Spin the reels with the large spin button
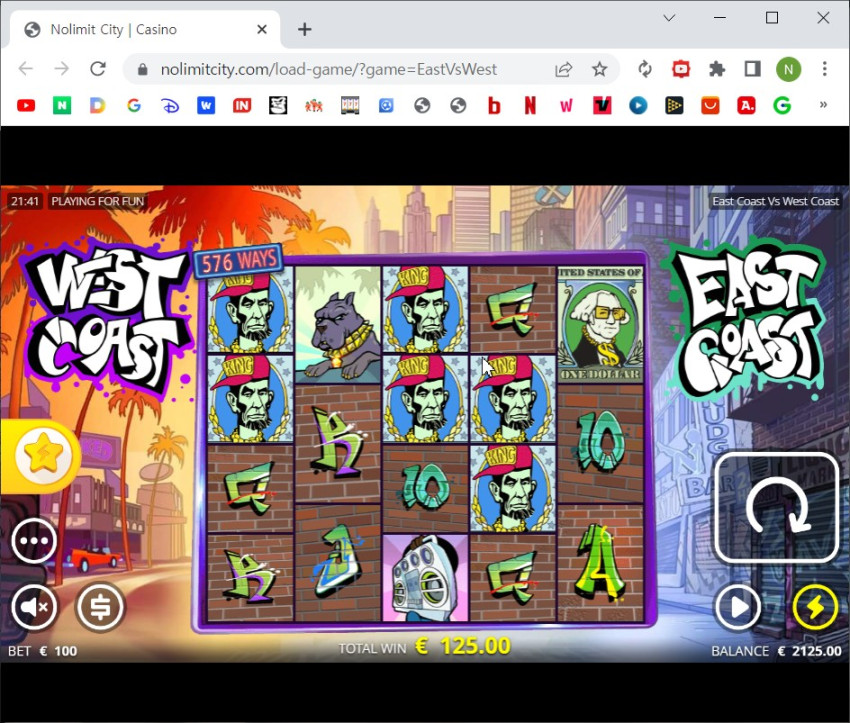The width and height of the screenshot is (850, 723). coord(777,508)
